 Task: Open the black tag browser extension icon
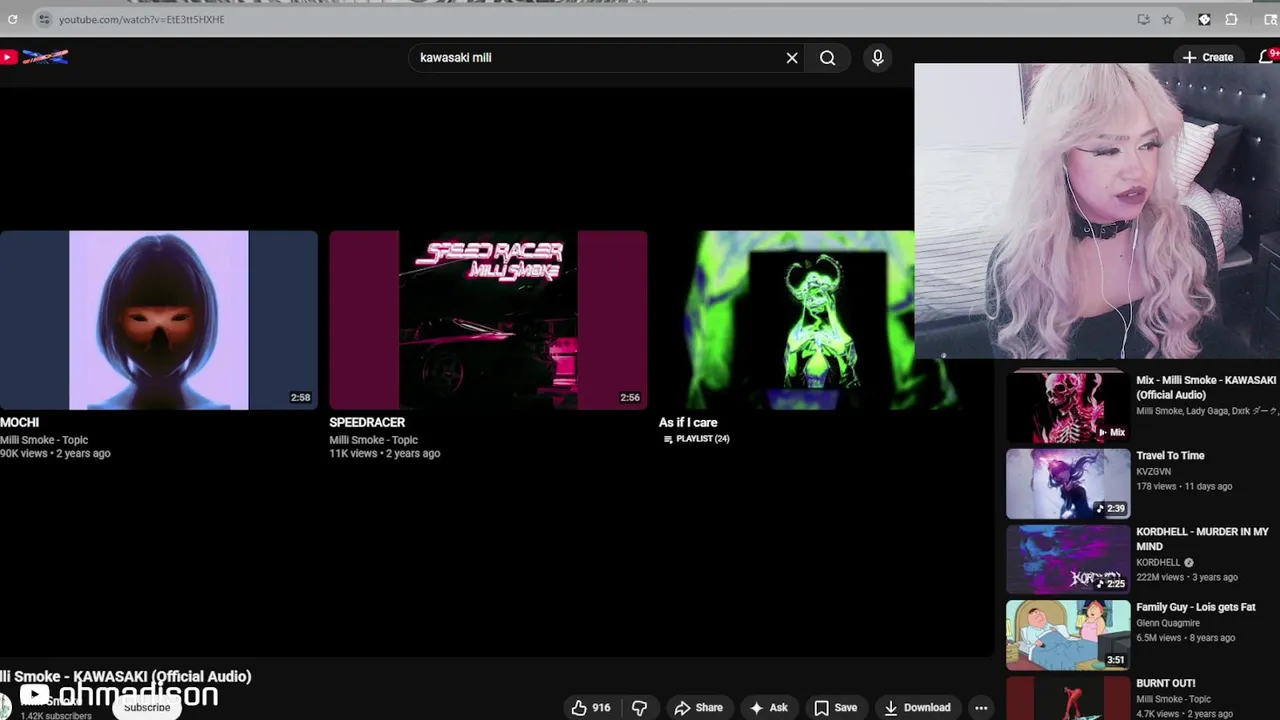point(1204,19)
